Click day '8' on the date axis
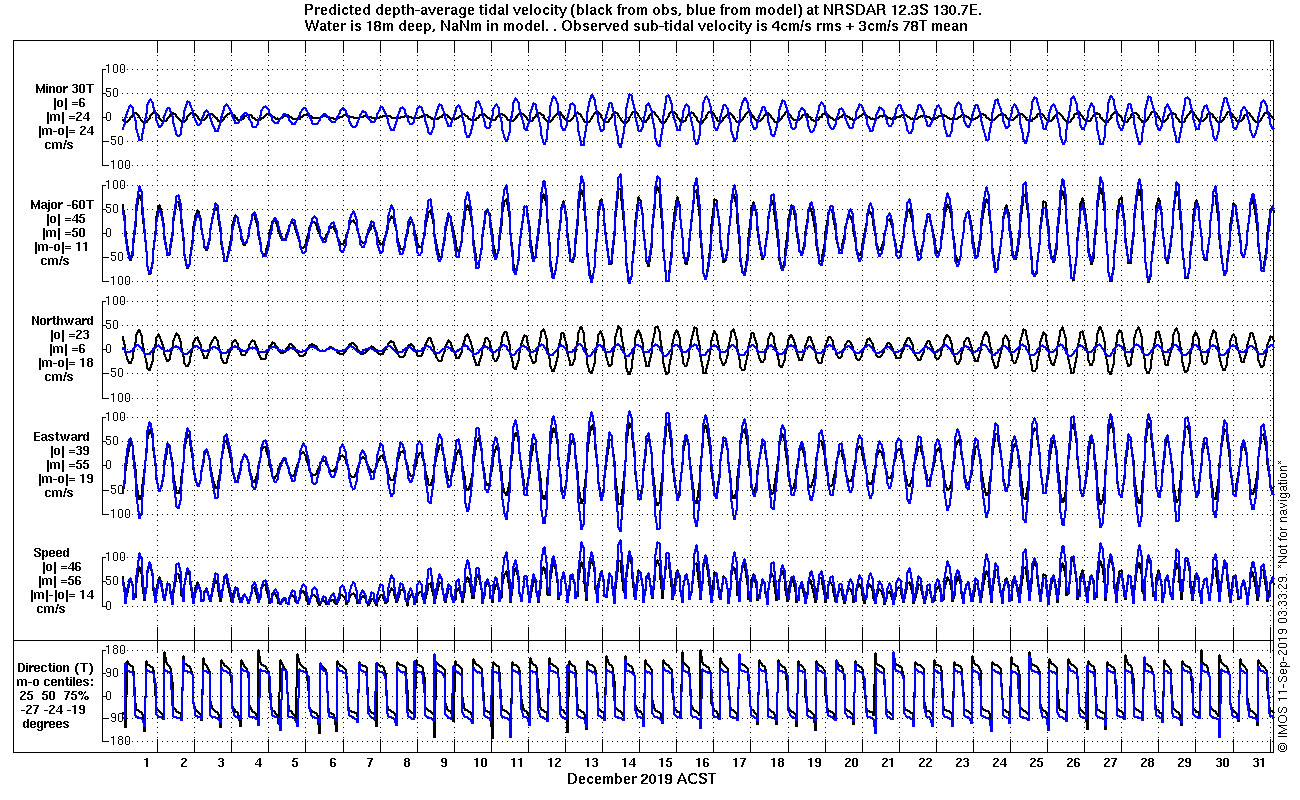The height and width of the screenshot is (800, 1300). pos(406,763)
